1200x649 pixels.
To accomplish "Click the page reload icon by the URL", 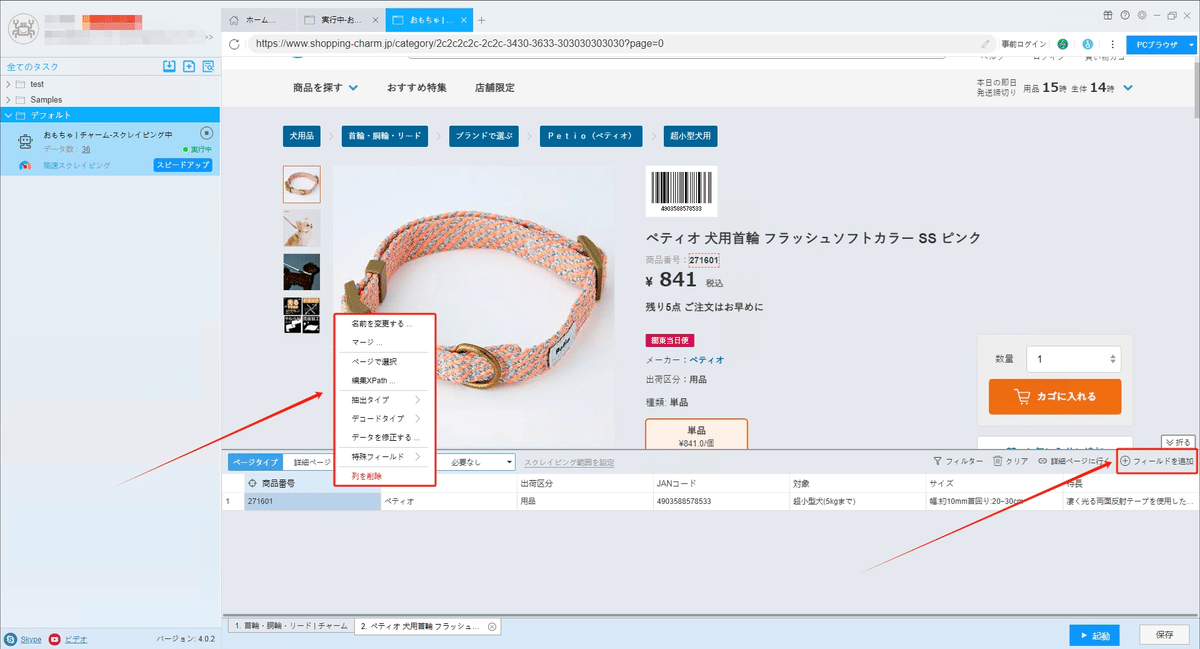I will click(x=234, y=44).
